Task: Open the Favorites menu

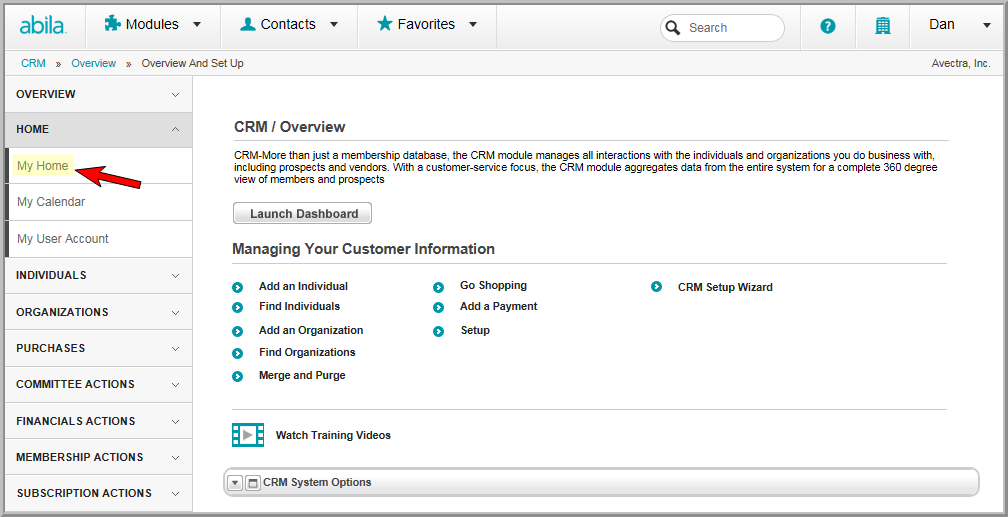Action: tap(427, 24)
